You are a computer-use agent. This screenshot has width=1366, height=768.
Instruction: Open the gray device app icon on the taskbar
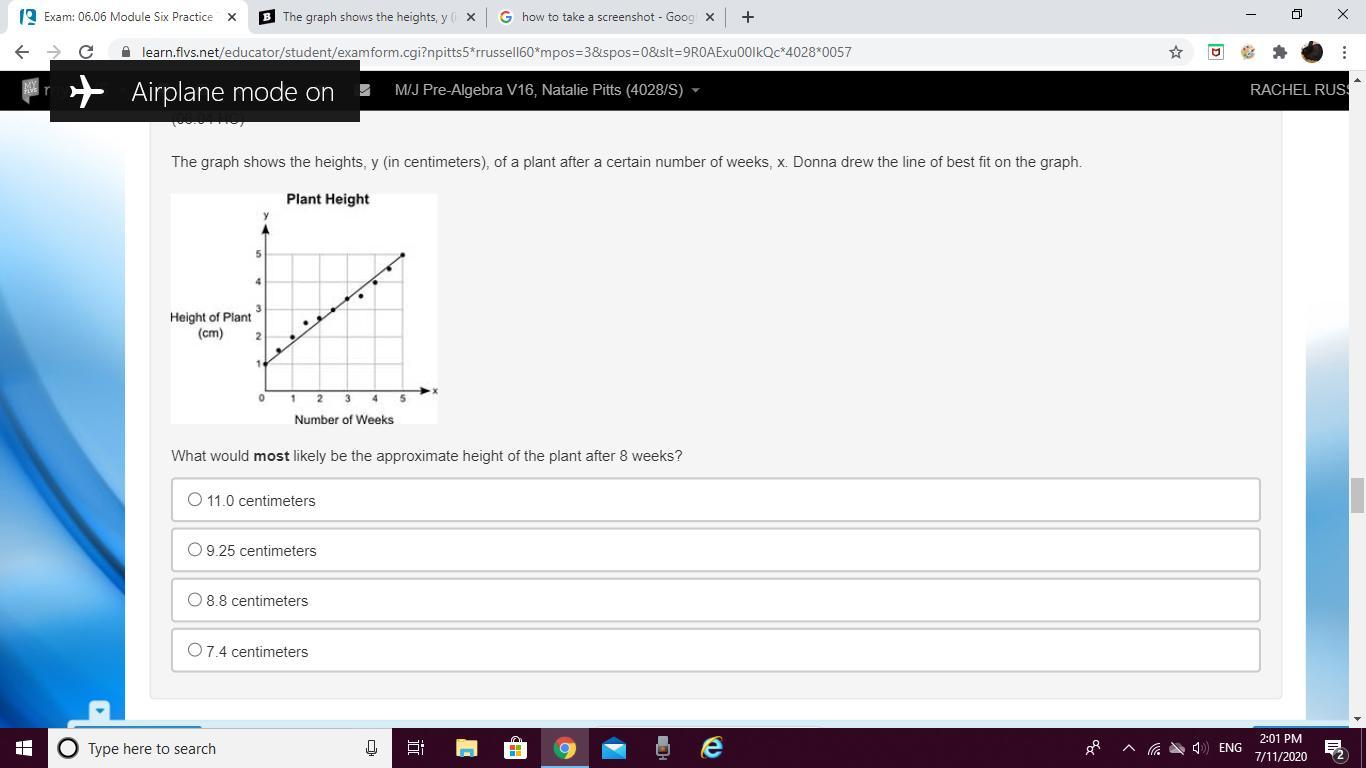(x=662, y=748)
